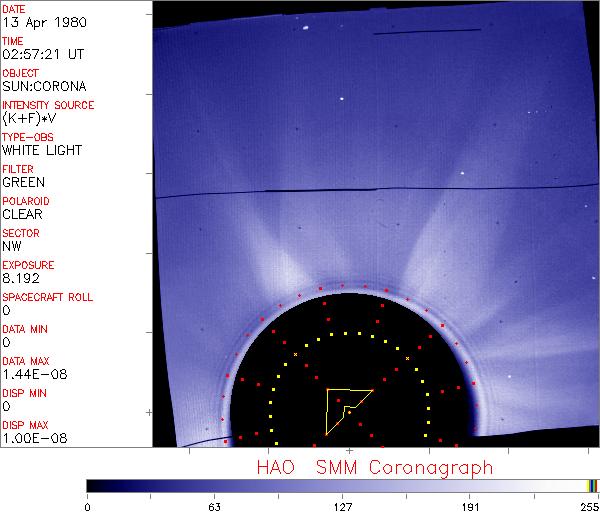Select the time value 02:57:21 UT
The width and height of the screenshot is (600, 512).
43,55
